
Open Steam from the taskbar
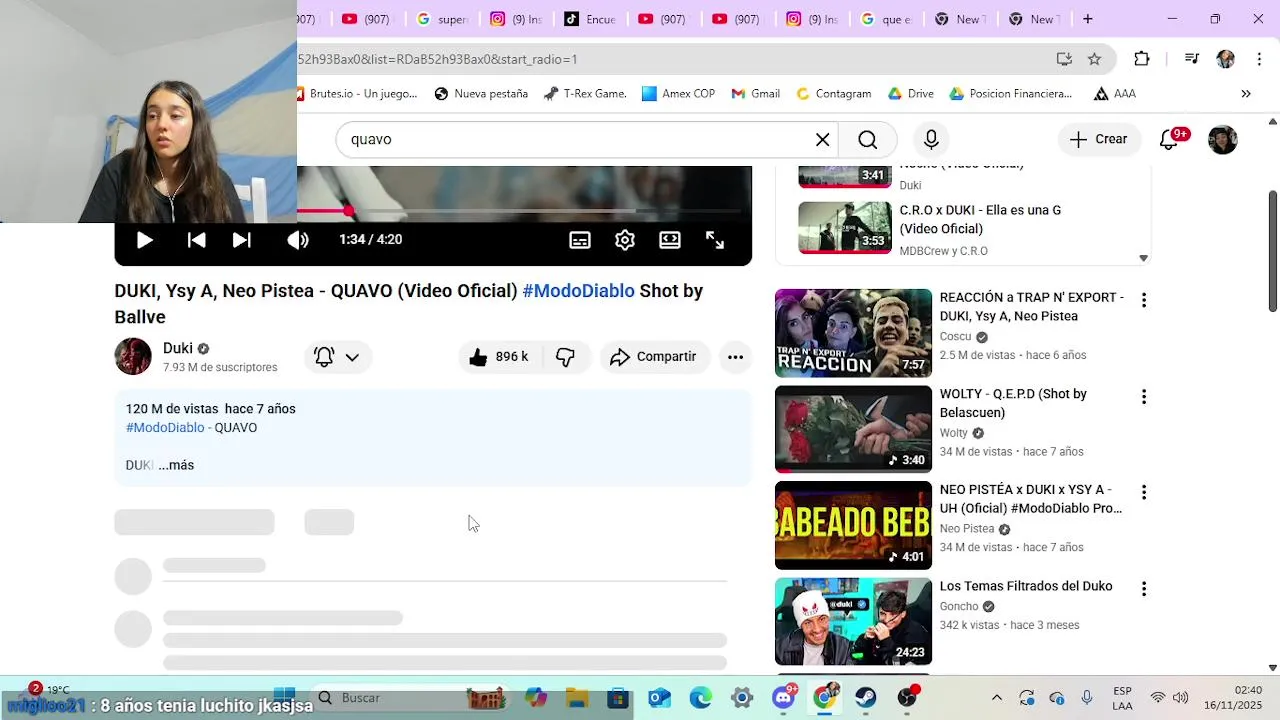pos(865,698)
